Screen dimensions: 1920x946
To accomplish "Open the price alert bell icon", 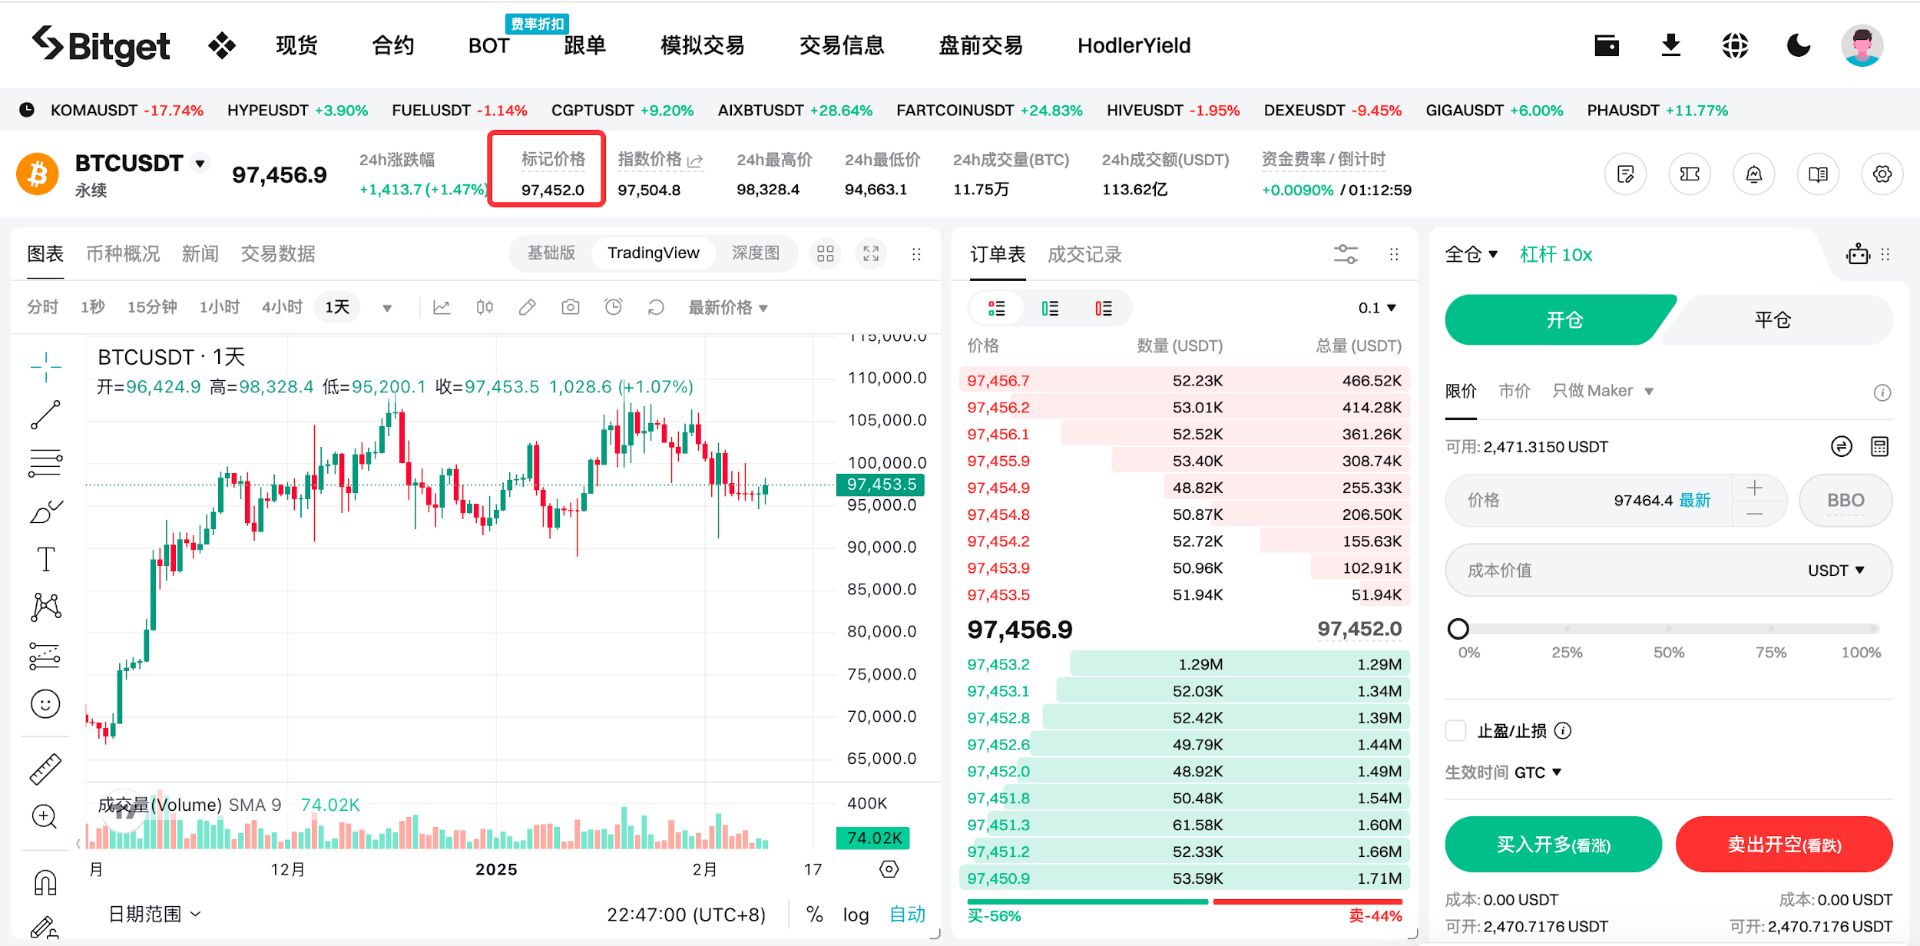I will pos(1754,174).
